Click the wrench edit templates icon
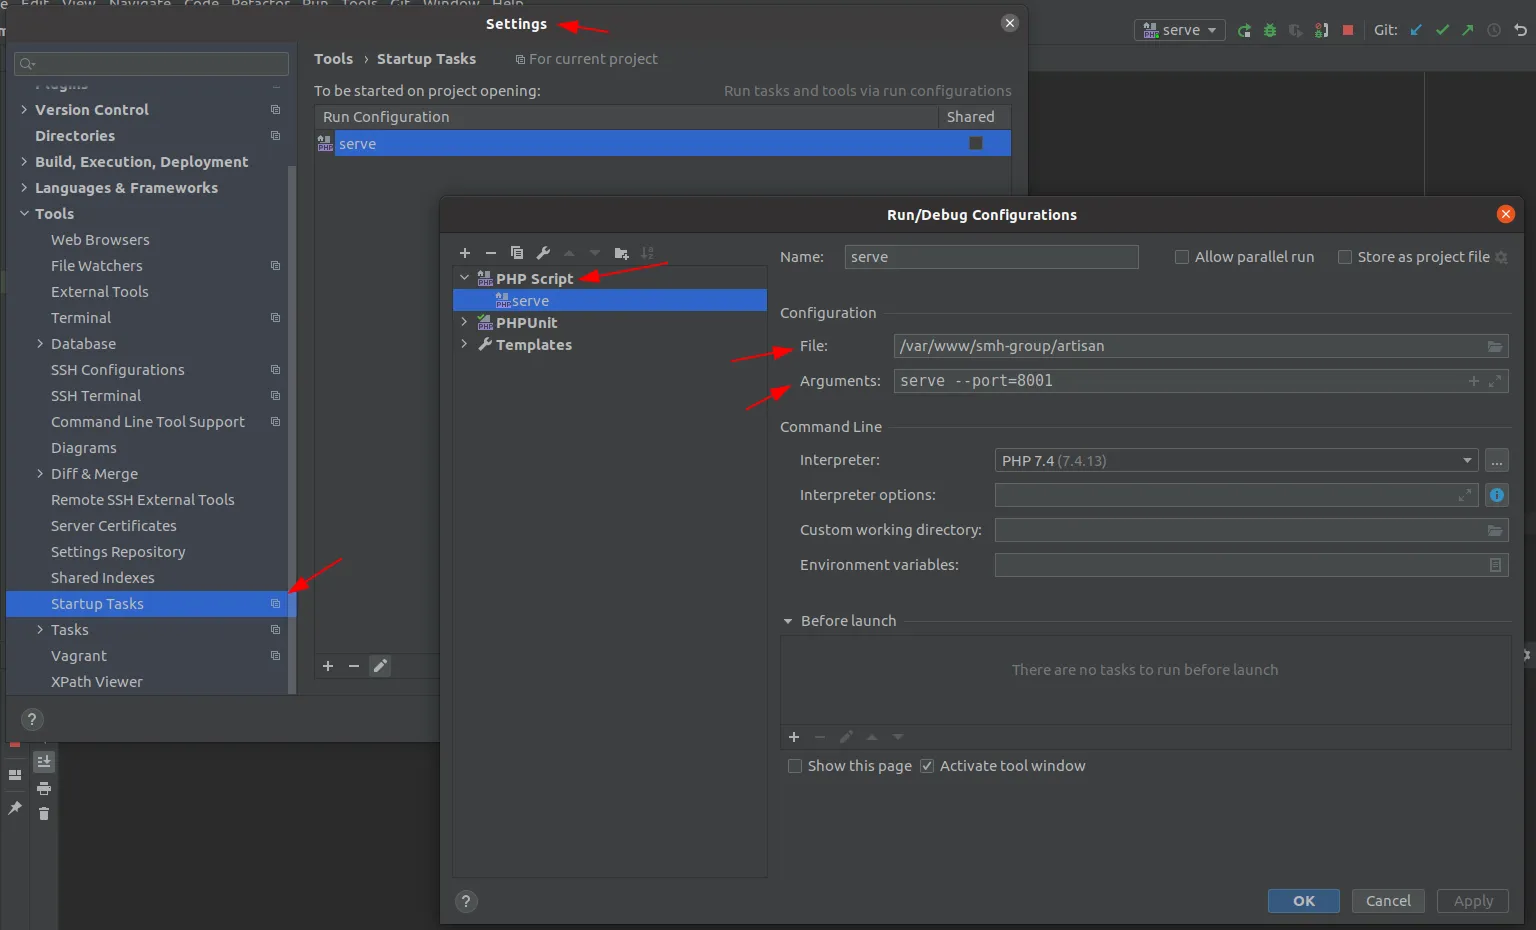This screenshot has height=930, width=1536. [x=543, y=253]
